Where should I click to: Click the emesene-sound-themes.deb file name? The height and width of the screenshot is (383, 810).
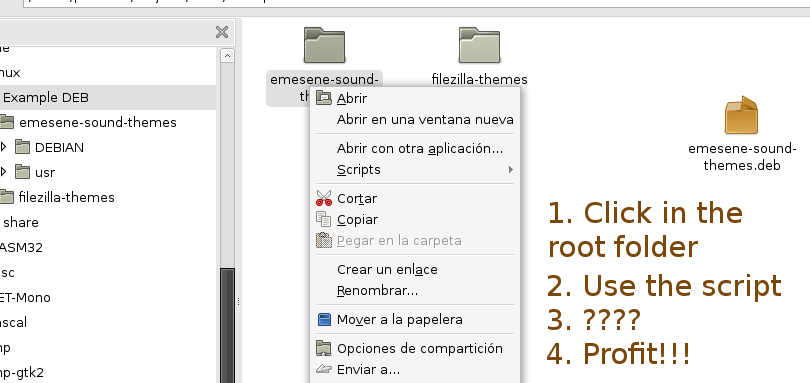[x=742, y=157]
